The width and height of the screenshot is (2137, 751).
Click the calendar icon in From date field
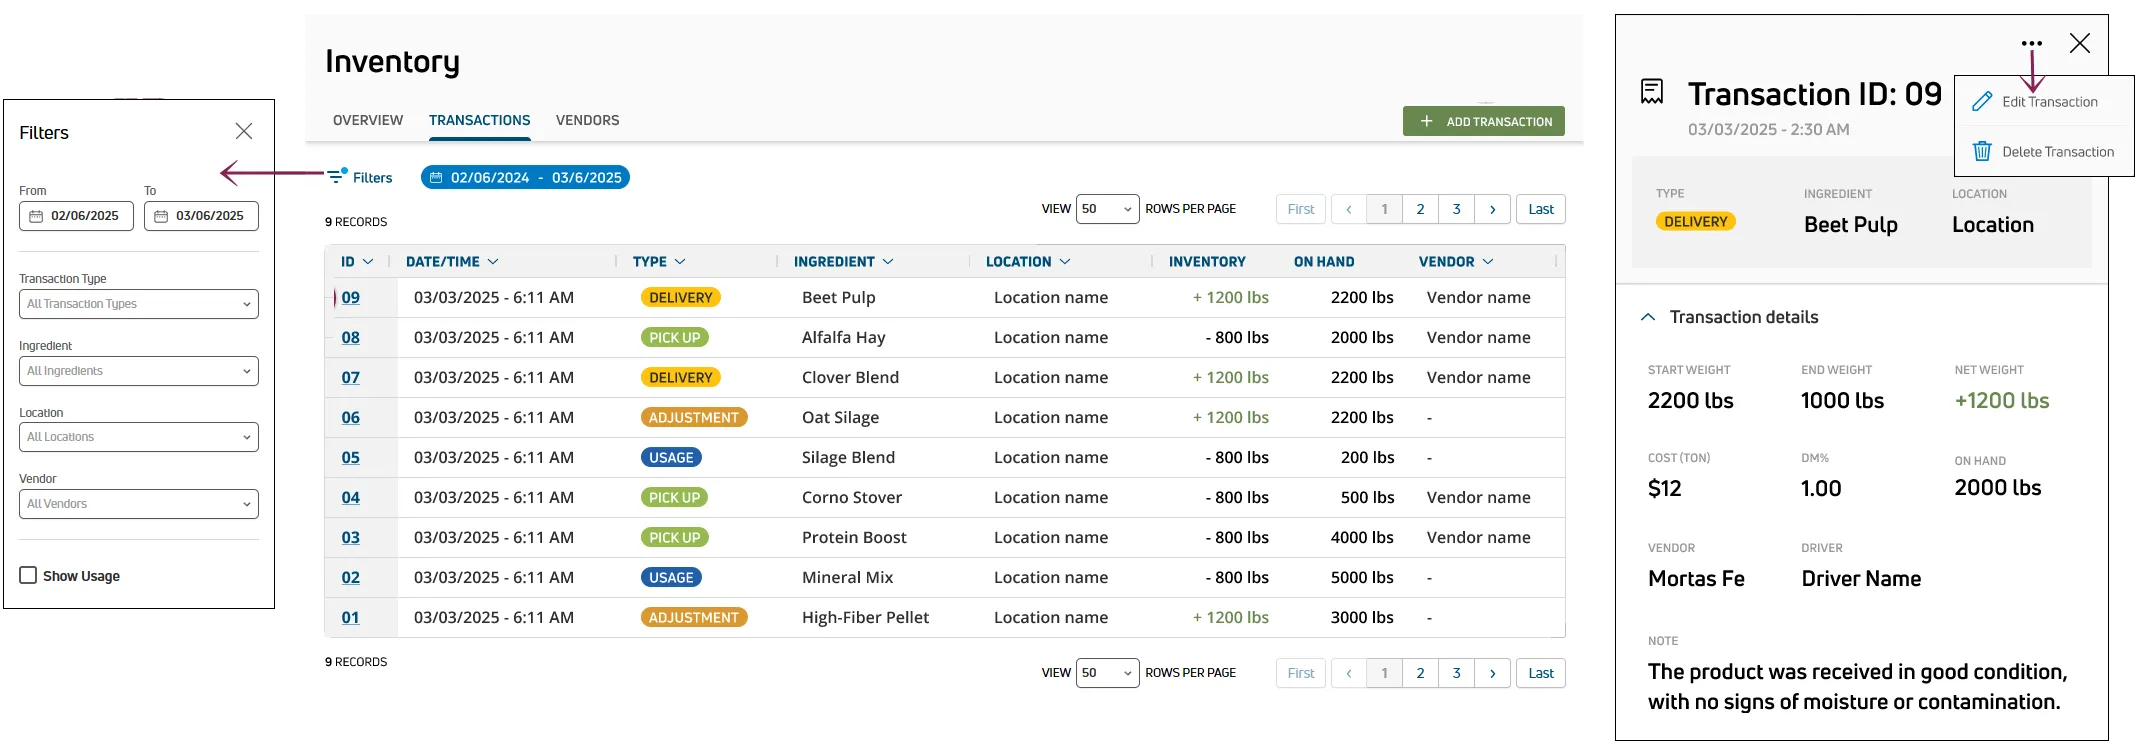[36, 216]
